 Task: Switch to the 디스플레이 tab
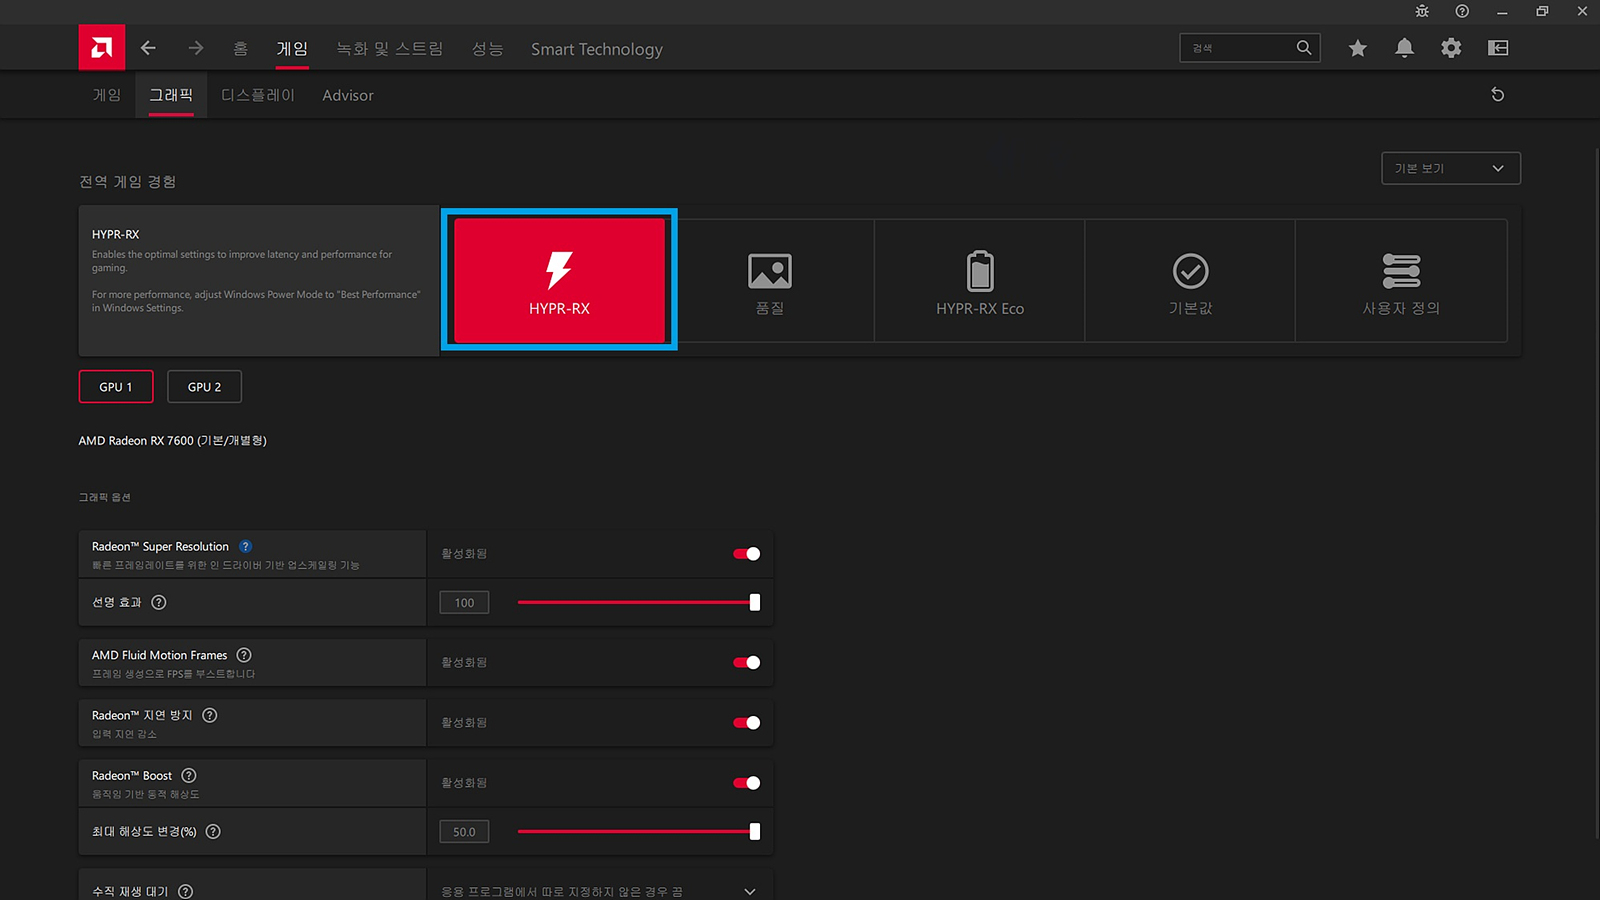[x=258, y=95]
